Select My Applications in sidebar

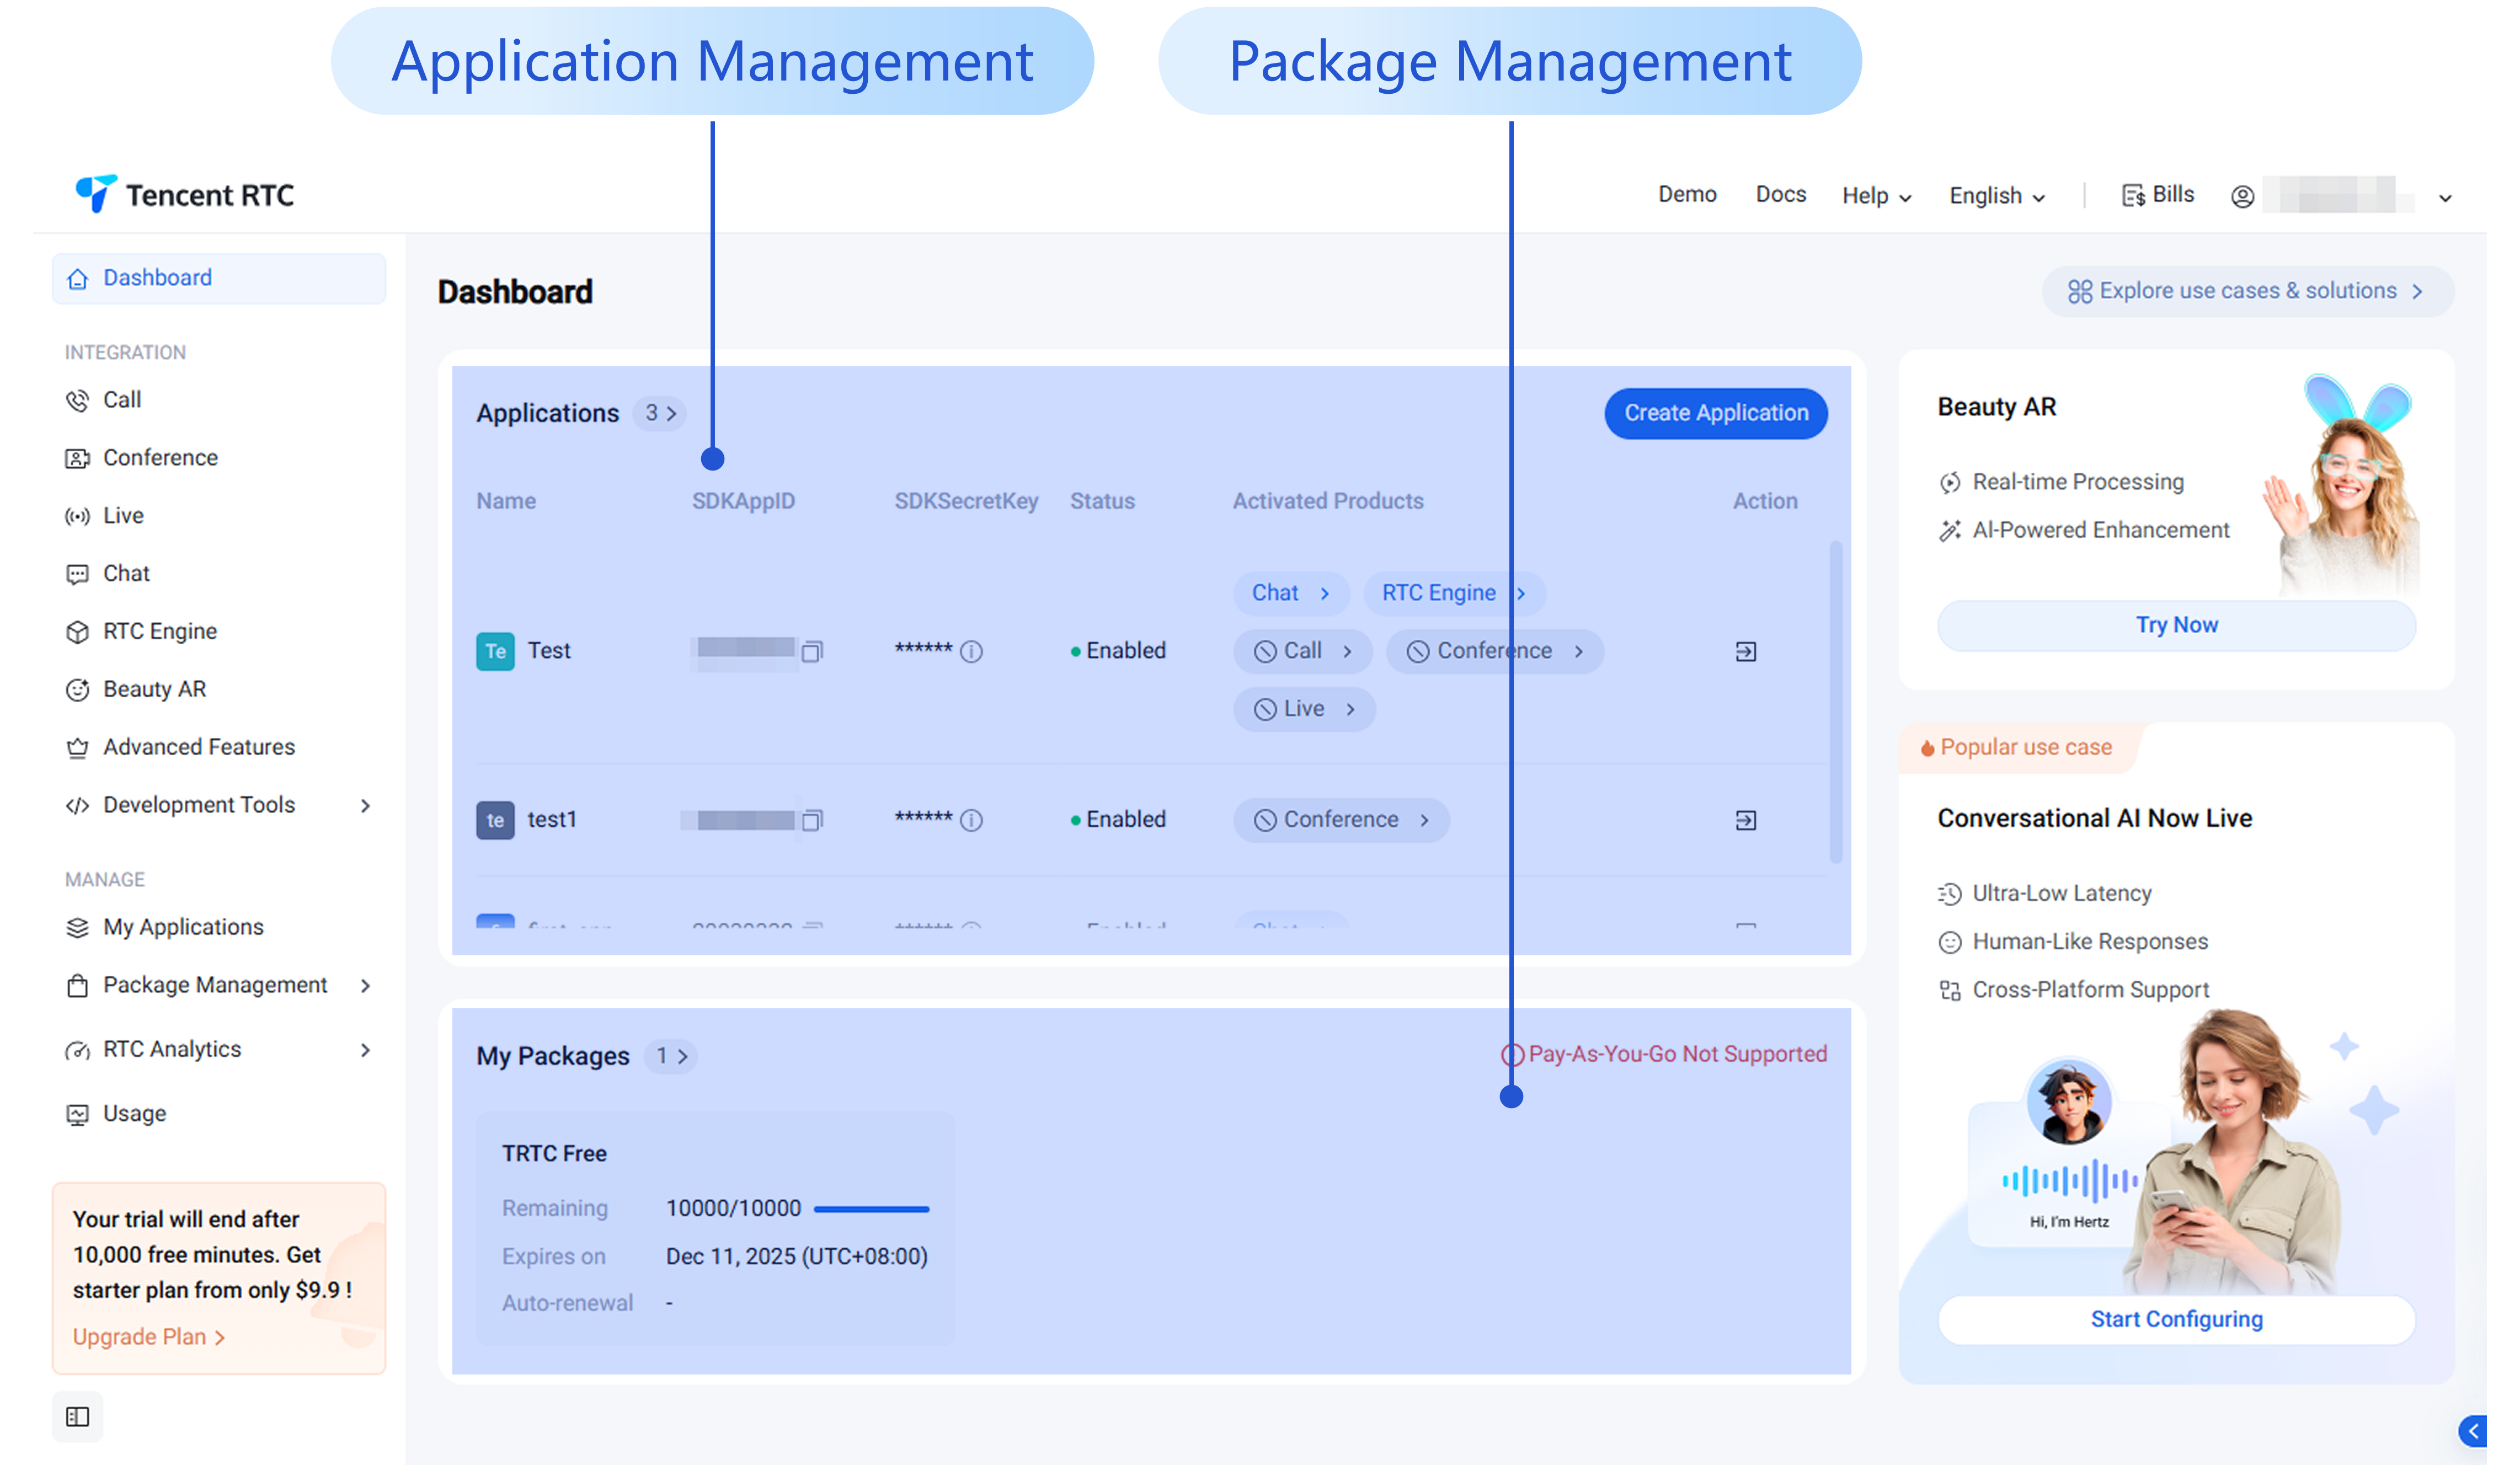pyautogui.click(x=183, y=928)
